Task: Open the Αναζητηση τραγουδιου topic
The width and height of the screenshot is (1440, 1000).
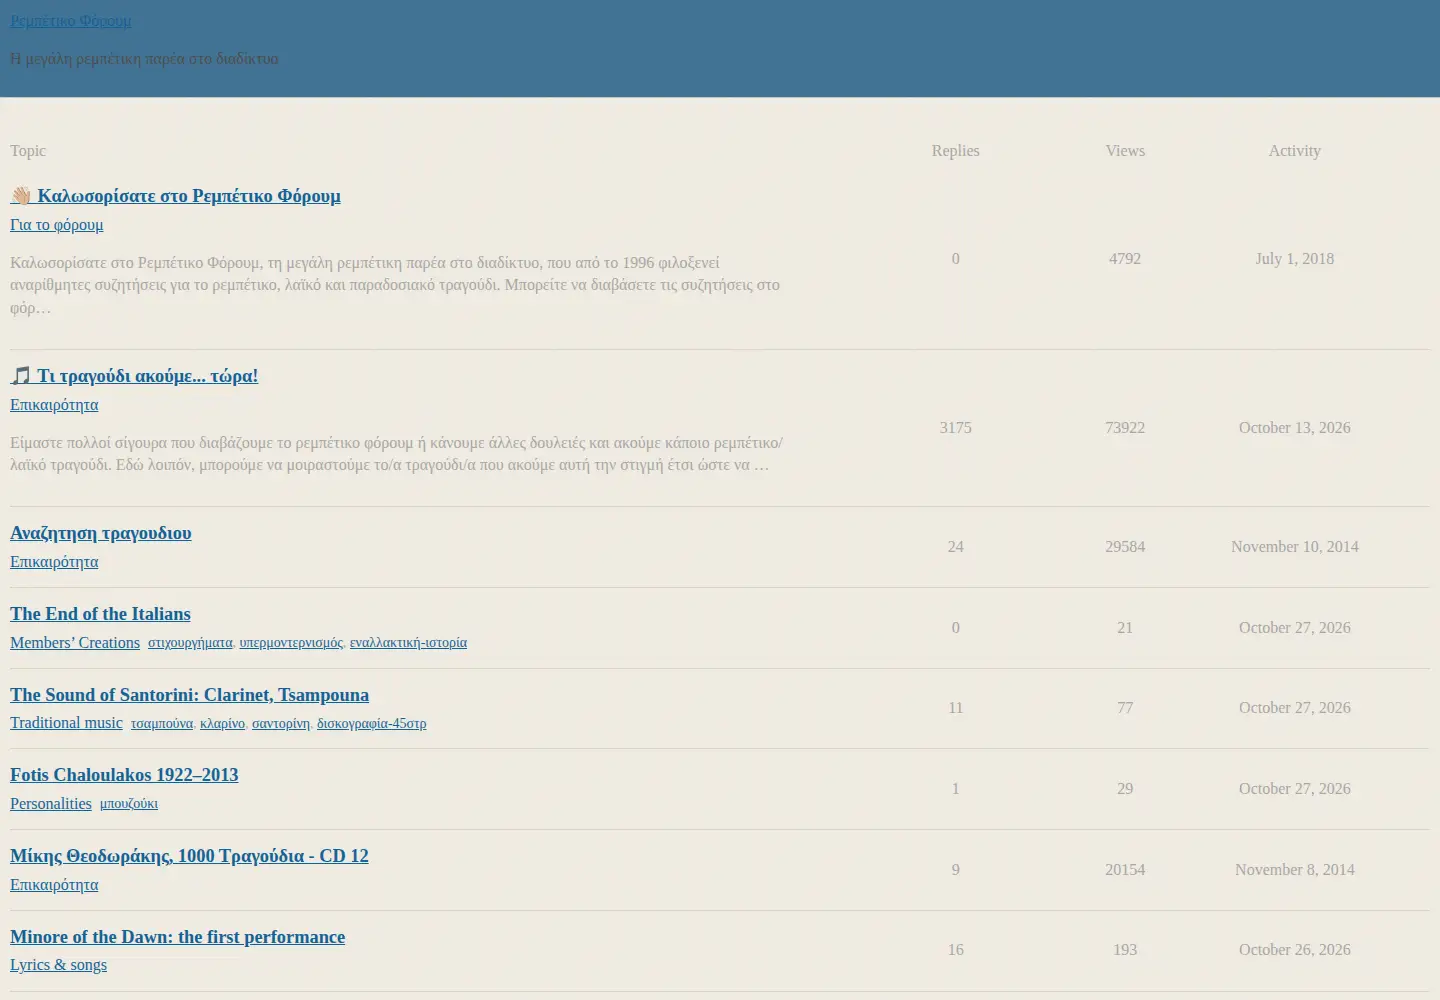Action: tap(101, 533)
